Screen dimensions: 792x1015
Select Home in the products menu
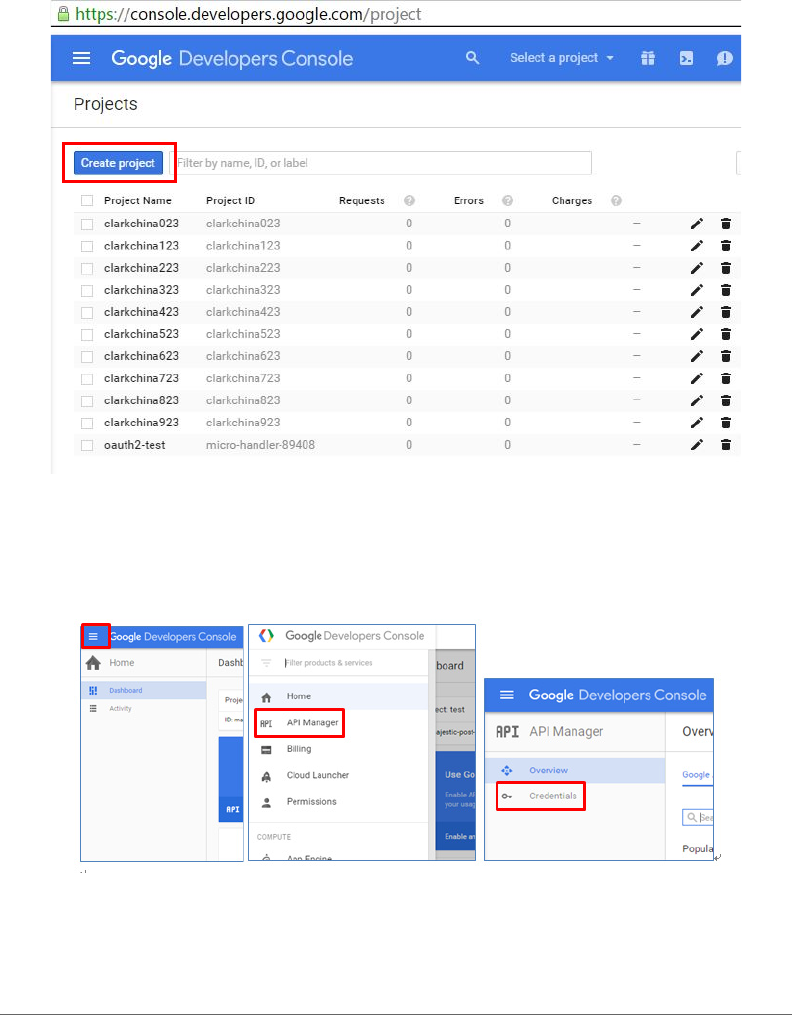(339, 697)
